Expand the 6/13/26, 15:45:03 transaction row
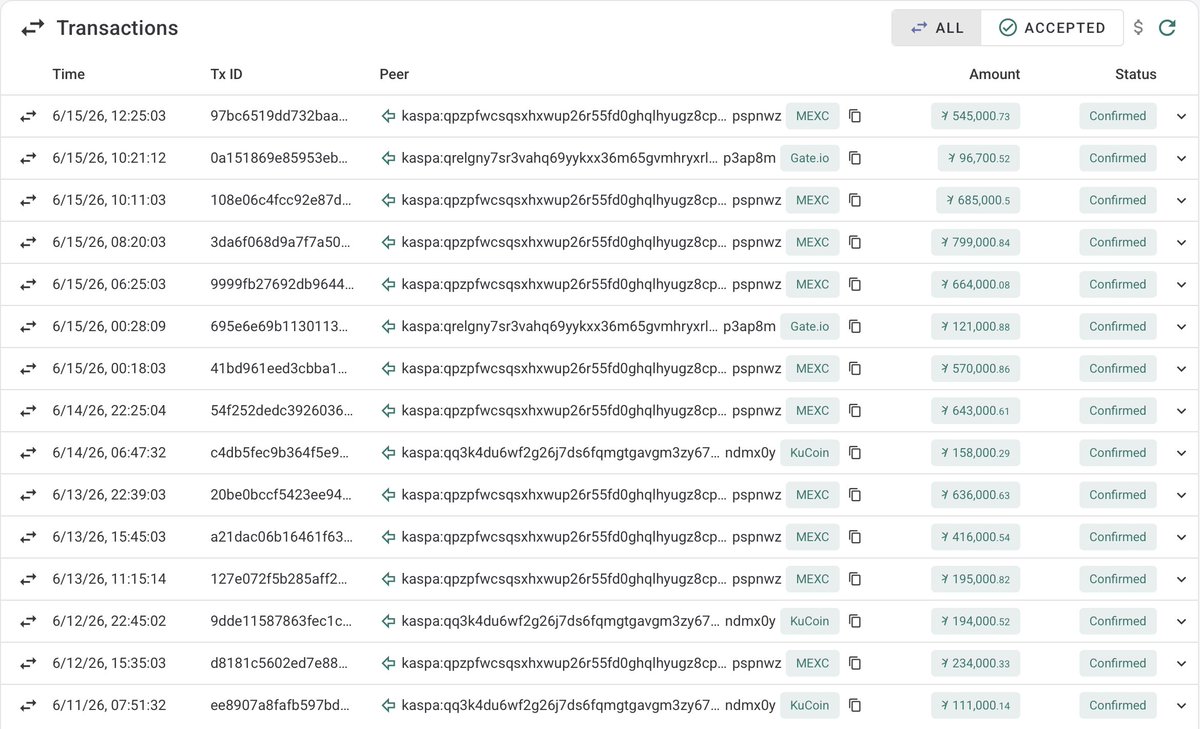The image size is (1200, 729). pyautogui.click(x=1181, y=536)
